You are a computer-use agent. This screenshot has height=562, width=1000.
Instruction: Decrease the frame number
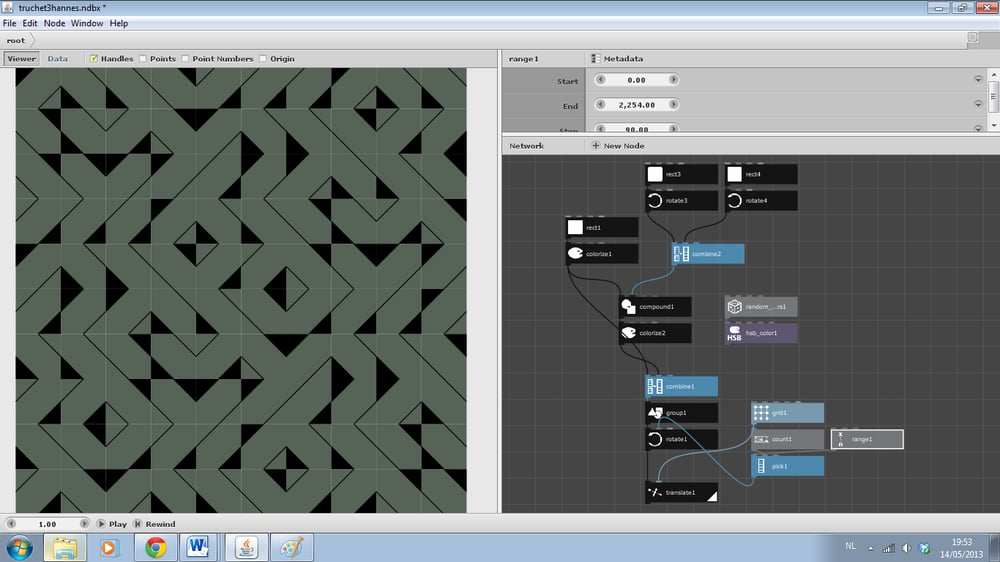11,524
